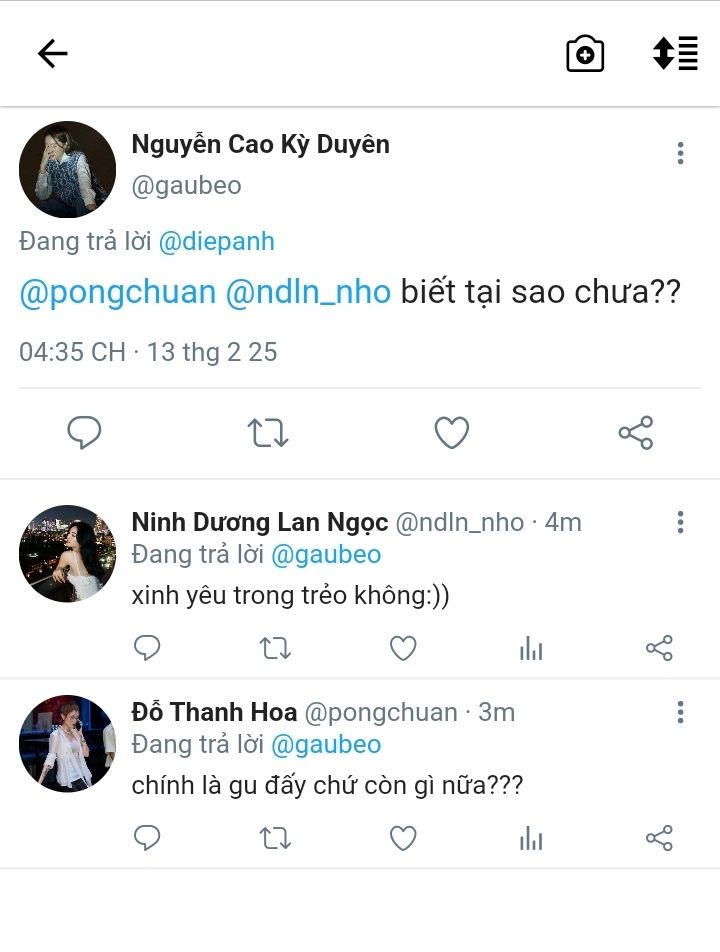Open the sort order icon
Viewport: 720px width, 952px height.
point(675,54)
